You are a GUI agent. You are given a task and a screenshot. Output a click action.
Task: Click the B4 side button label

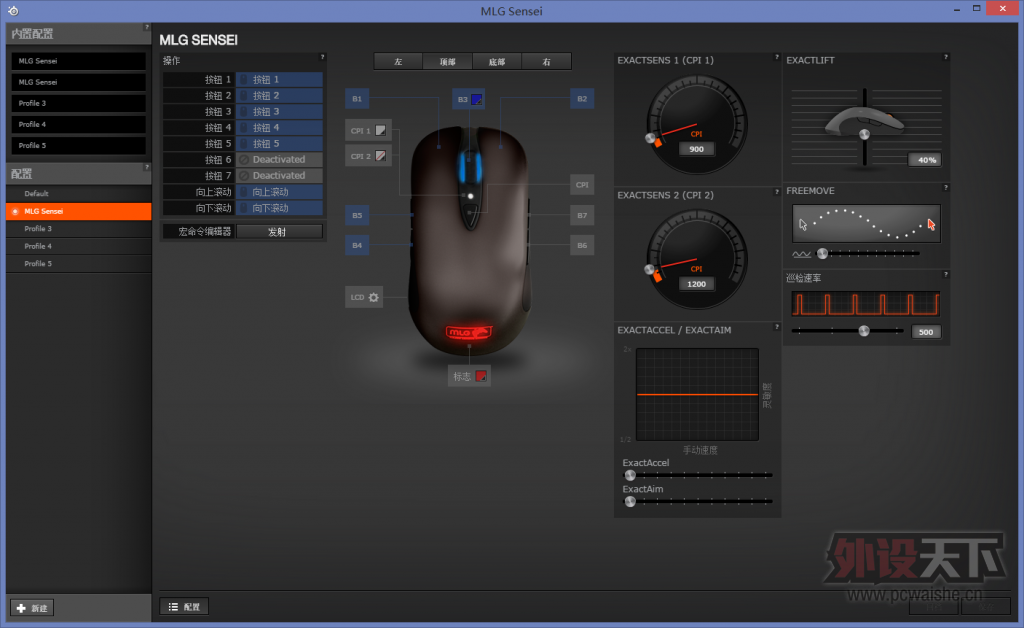pos(357,245)
